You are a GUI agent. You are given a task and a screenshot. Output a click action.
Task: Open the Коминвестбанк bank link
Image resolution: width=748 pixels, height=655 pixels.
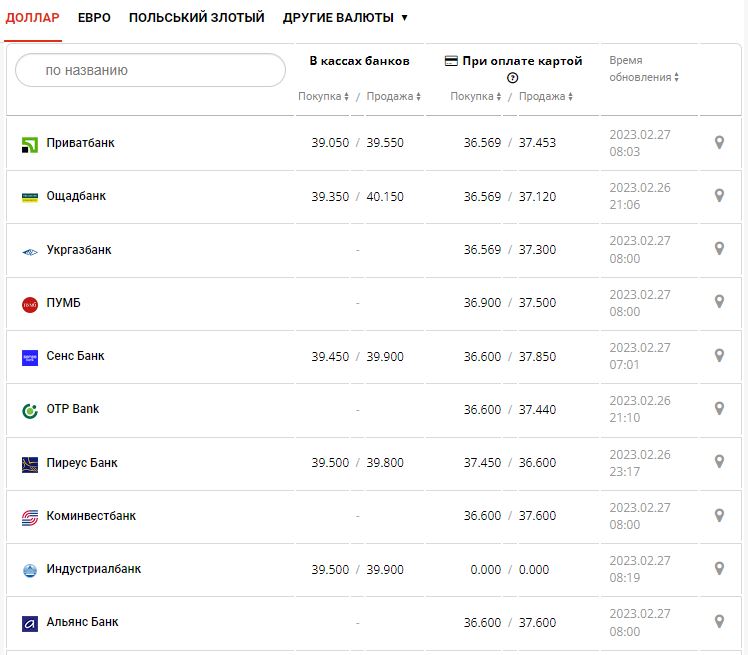click(91, 516)
